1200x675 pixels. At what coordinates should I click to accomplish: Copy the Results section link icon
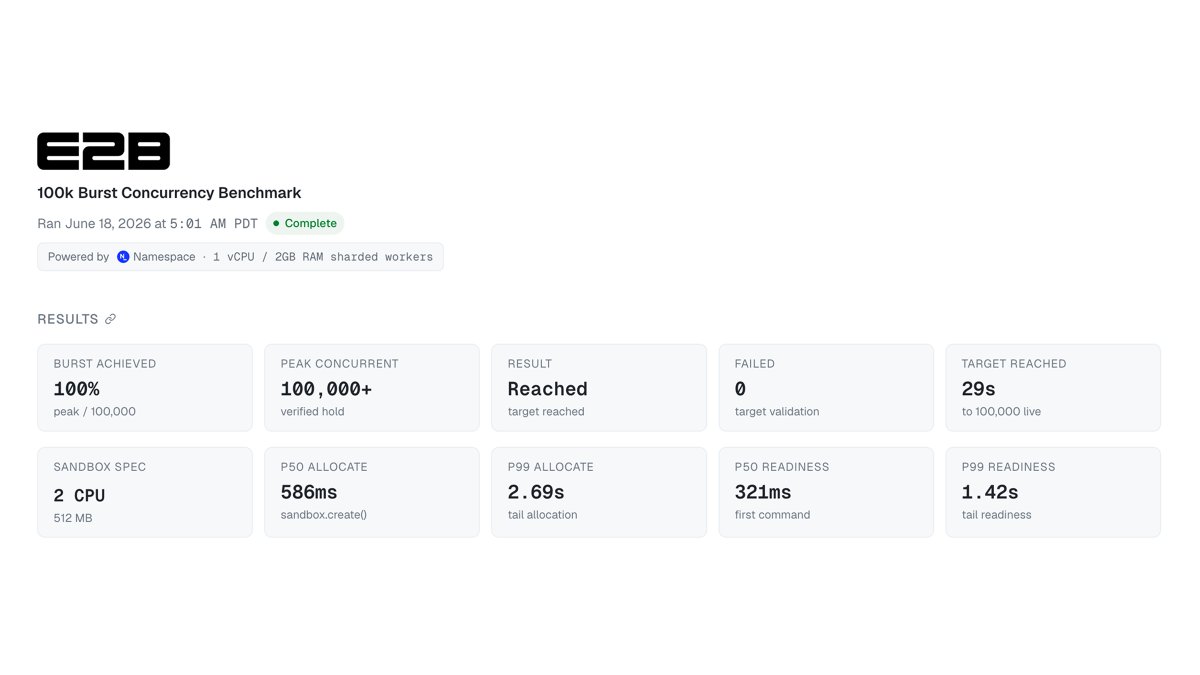(110, 319)
